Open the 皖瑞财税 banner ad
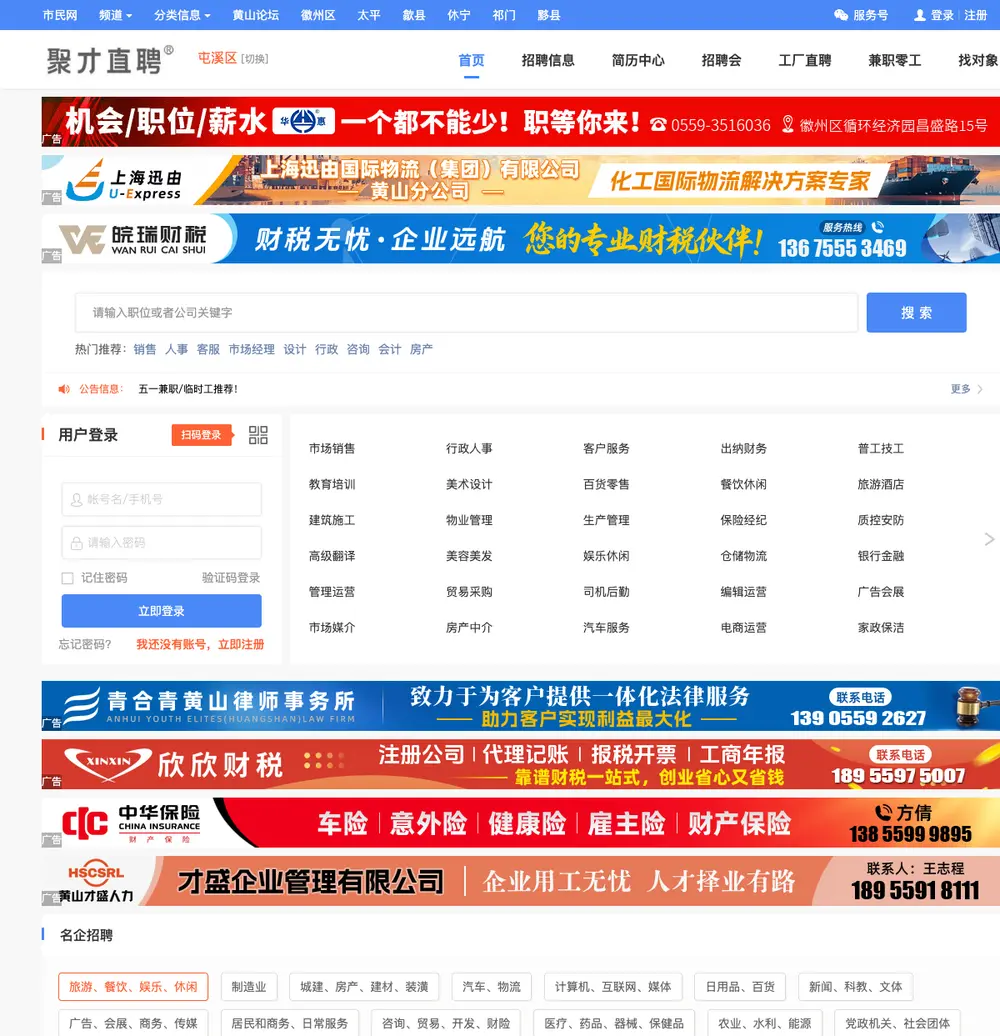The image size is (1000, 1036). [x=520, y=239]
